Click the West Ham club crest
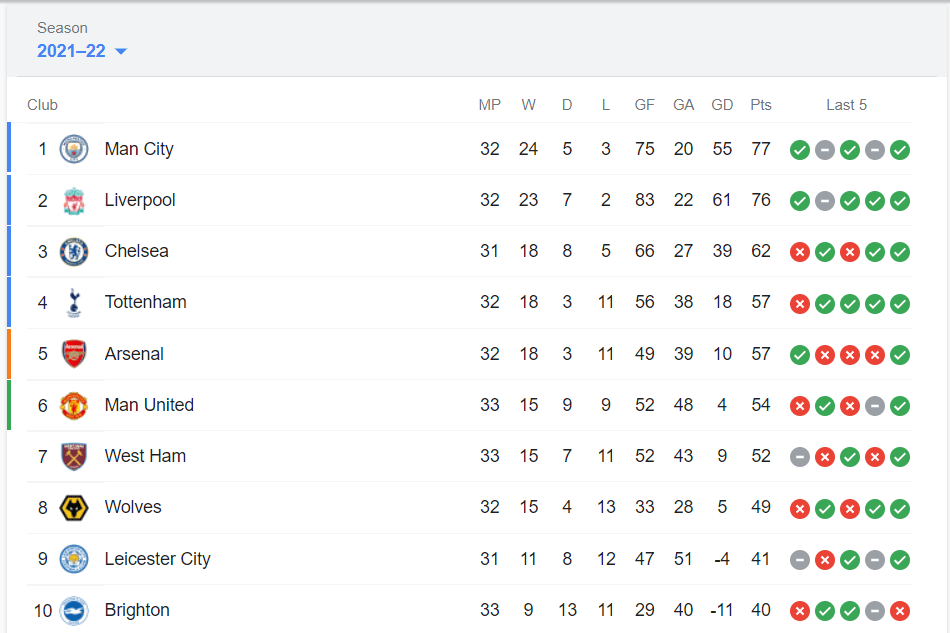The image size is (950, 633). coord(74,456)
